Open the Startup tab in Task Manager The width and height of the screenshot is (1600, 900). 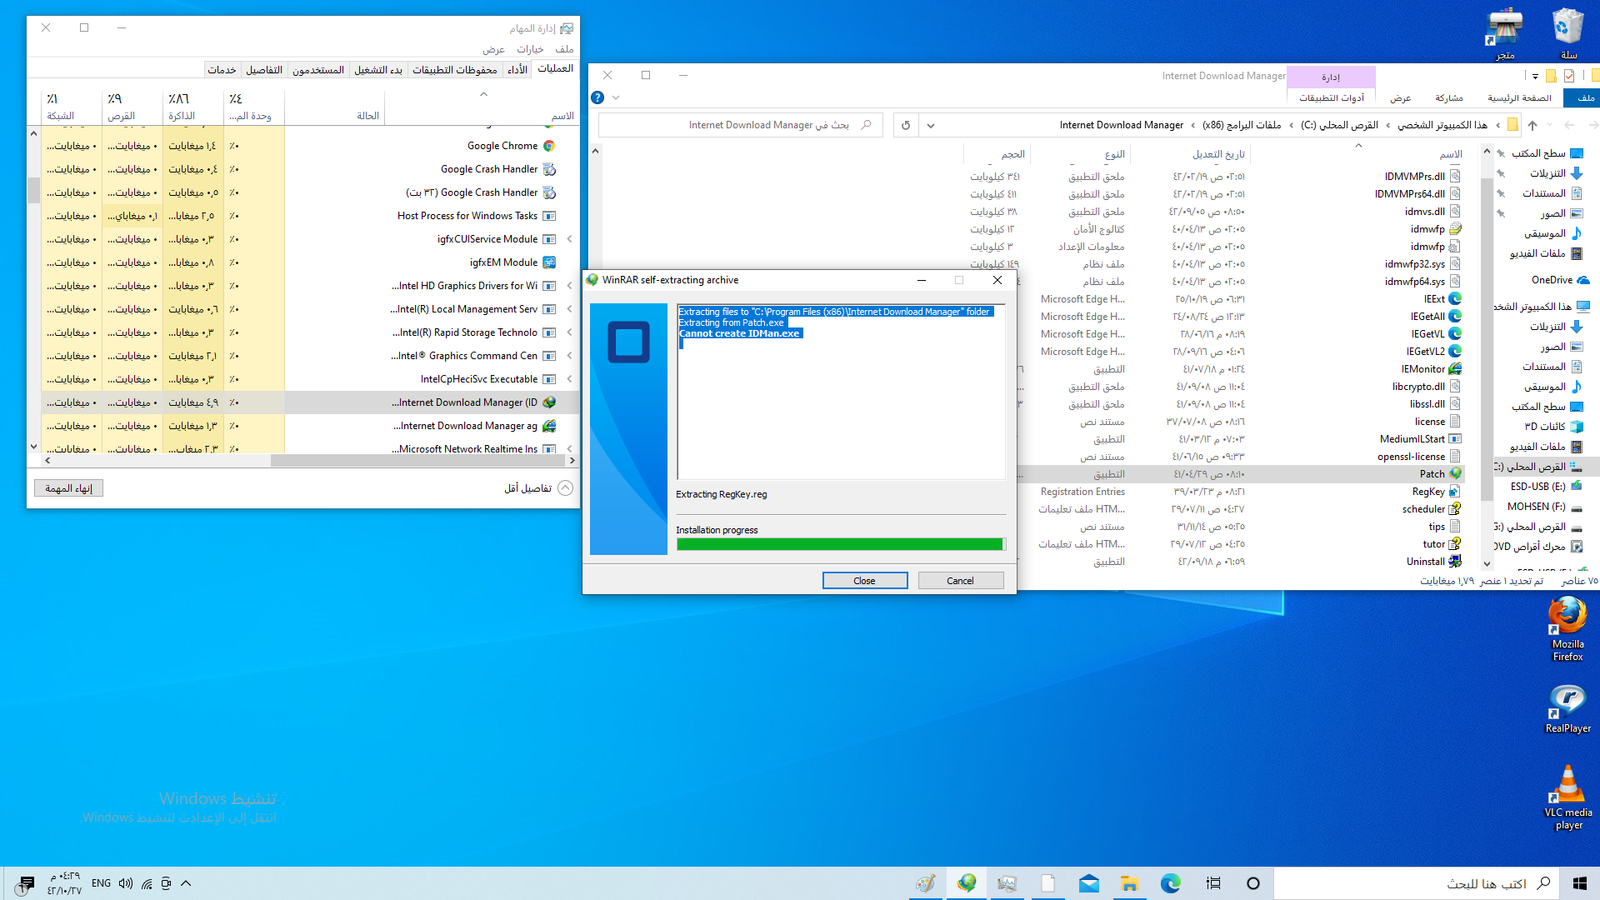(378, 70)
